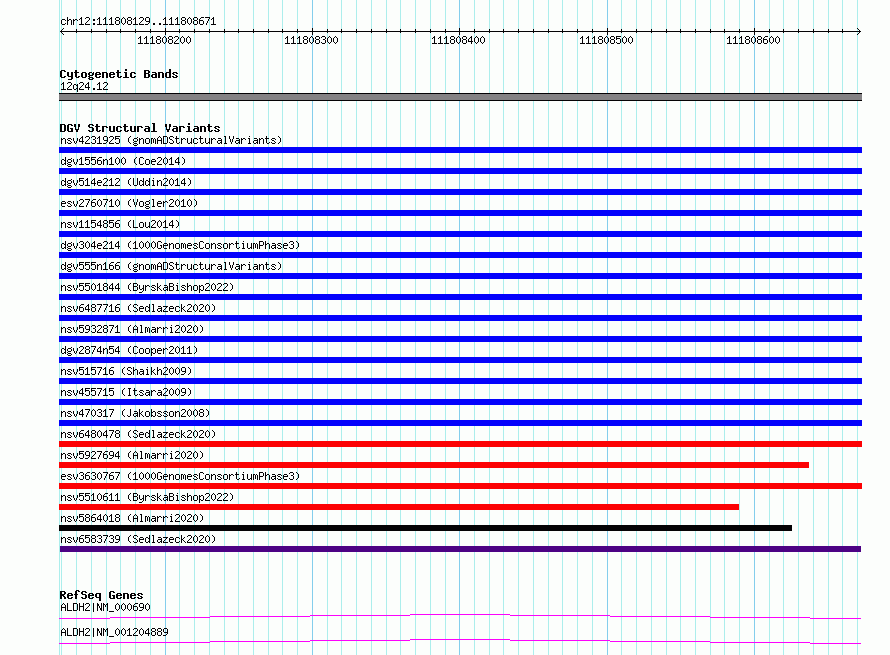Click ruler position 111808300
This screenshot has height=655, width=890.
(x=312, y=40)
